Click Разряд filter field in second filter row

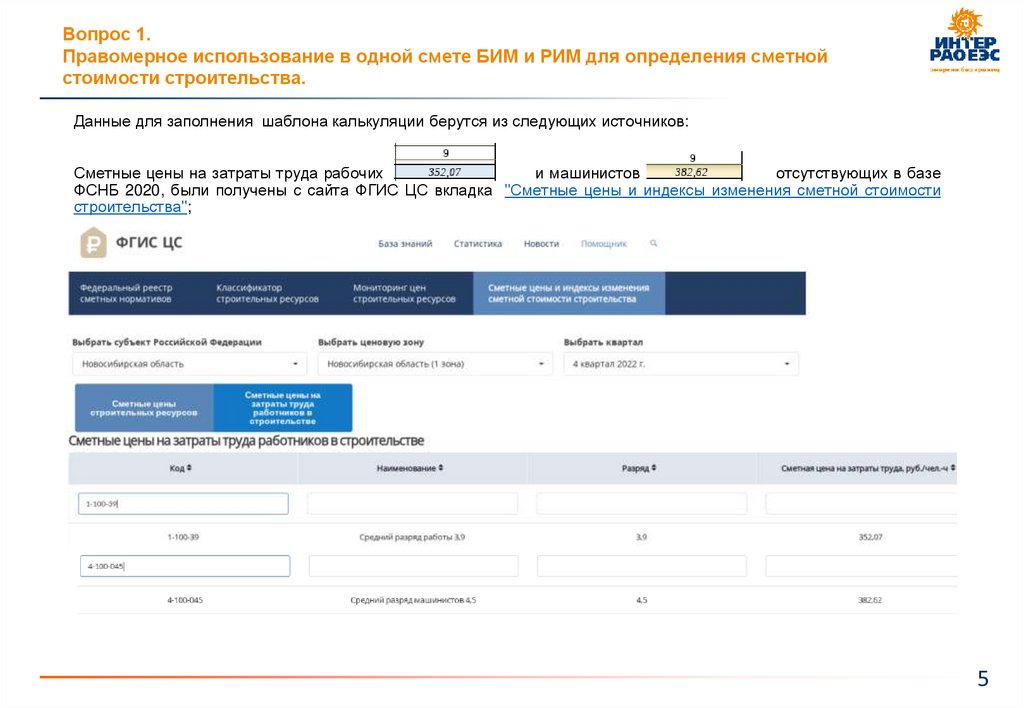(642, 566)
